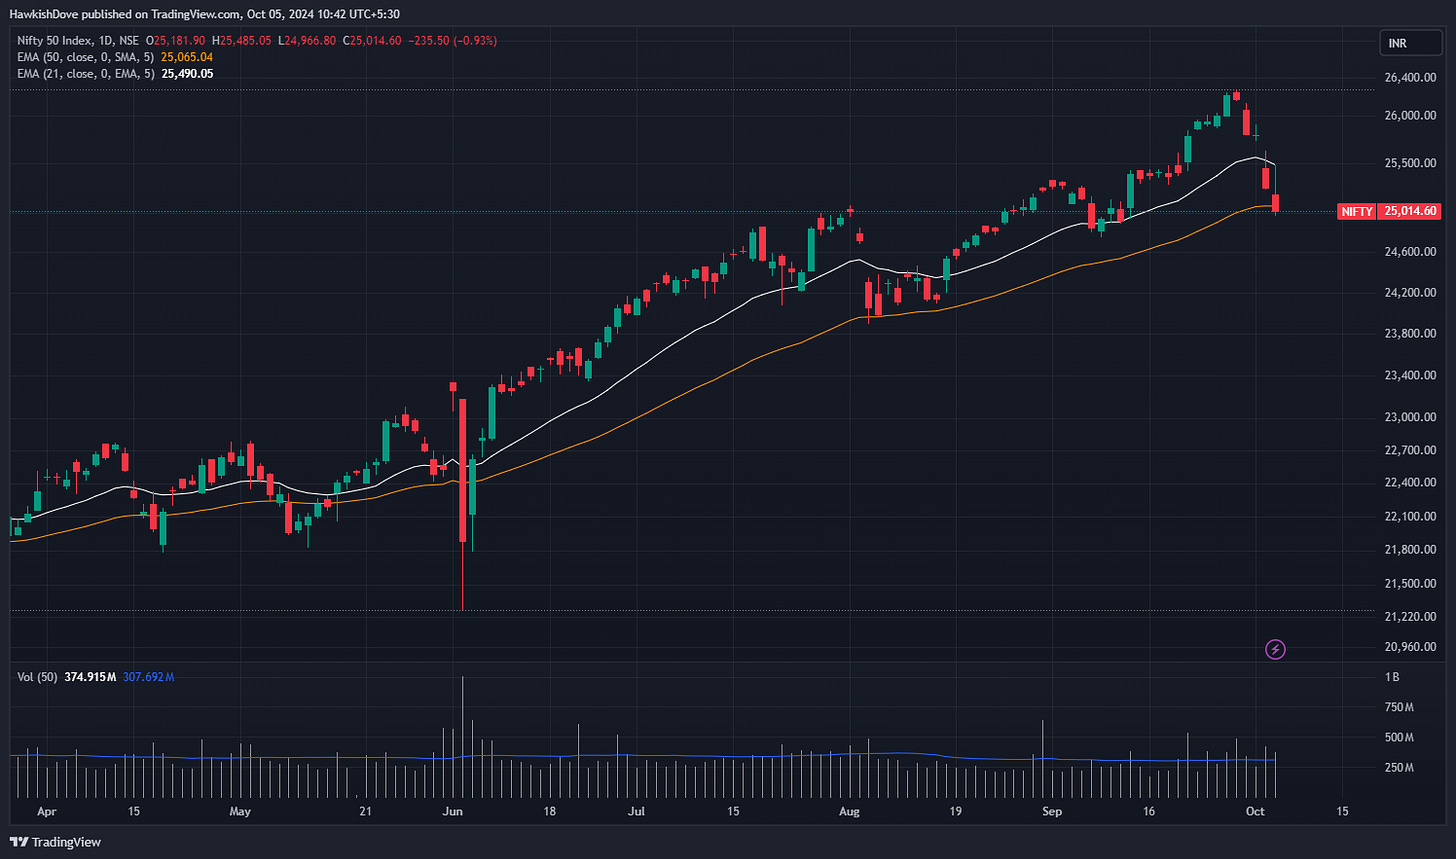1456x859 pixels.
Task: Click the Jun label on the time axis
Action: [454, 811]
